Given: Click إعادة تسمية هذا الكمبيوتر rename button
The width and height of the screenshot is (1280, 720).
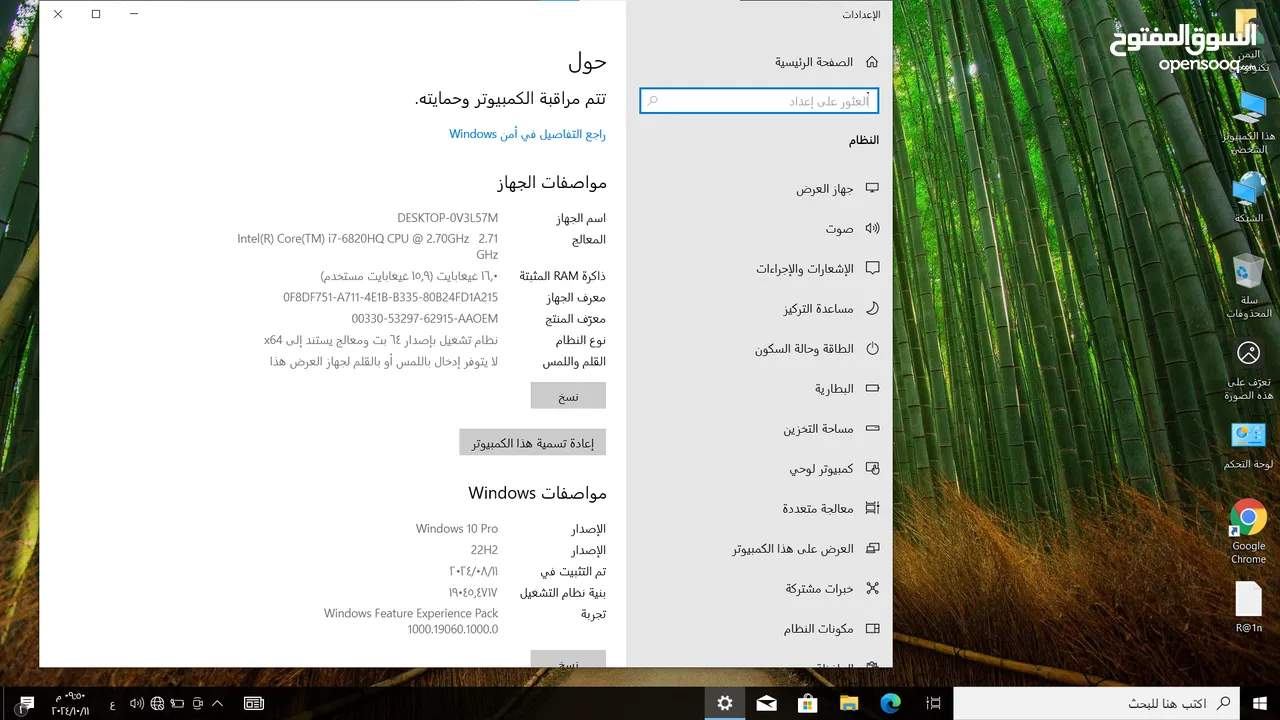Looking at the screenshot, I should [x=533, y=442].
